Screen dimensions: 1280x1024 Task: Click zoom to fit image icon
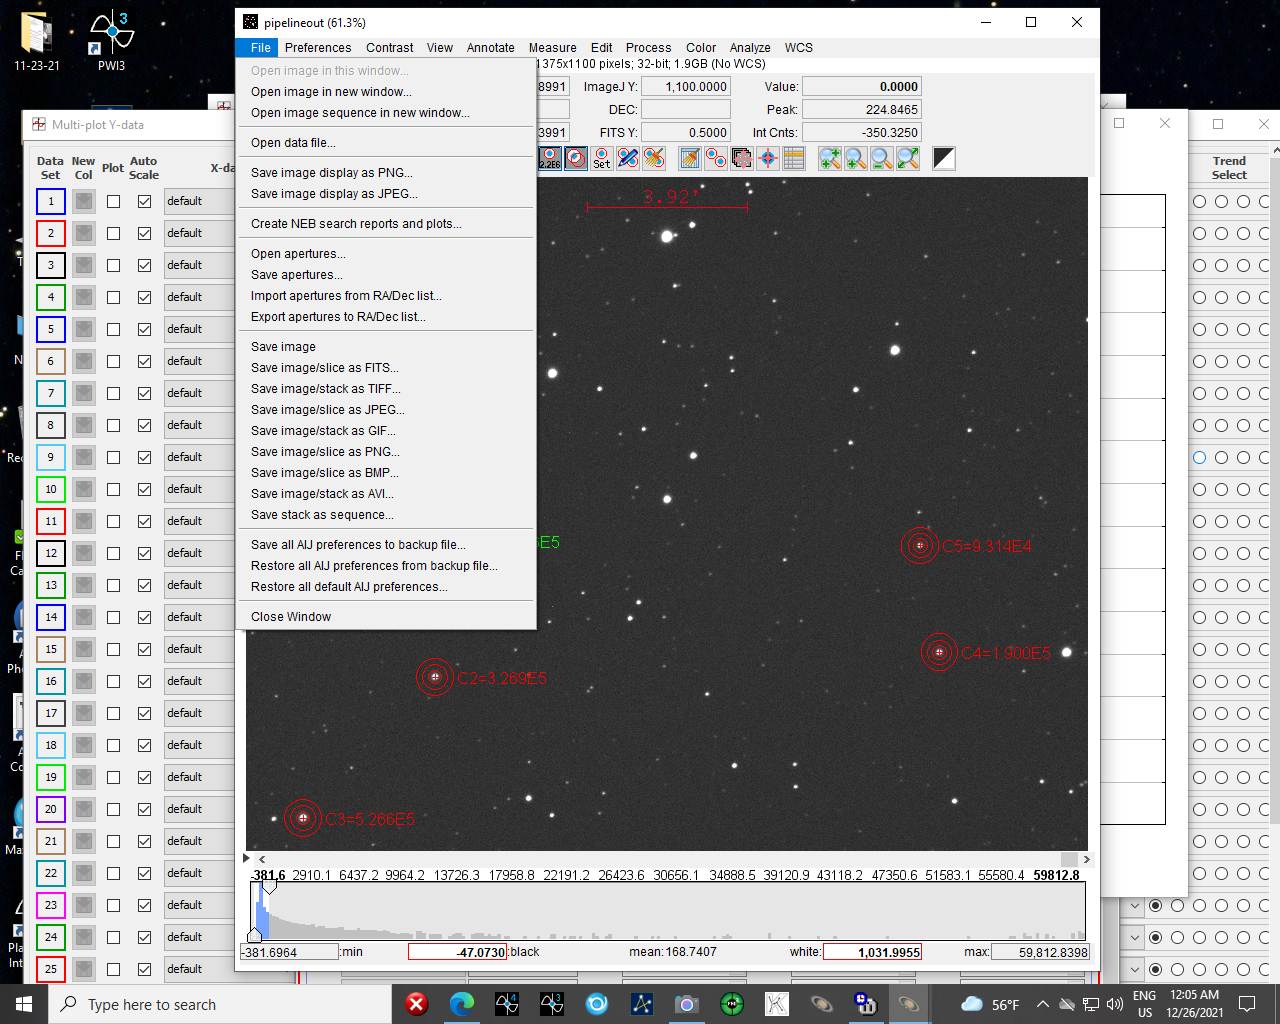(x=908, y=158)
